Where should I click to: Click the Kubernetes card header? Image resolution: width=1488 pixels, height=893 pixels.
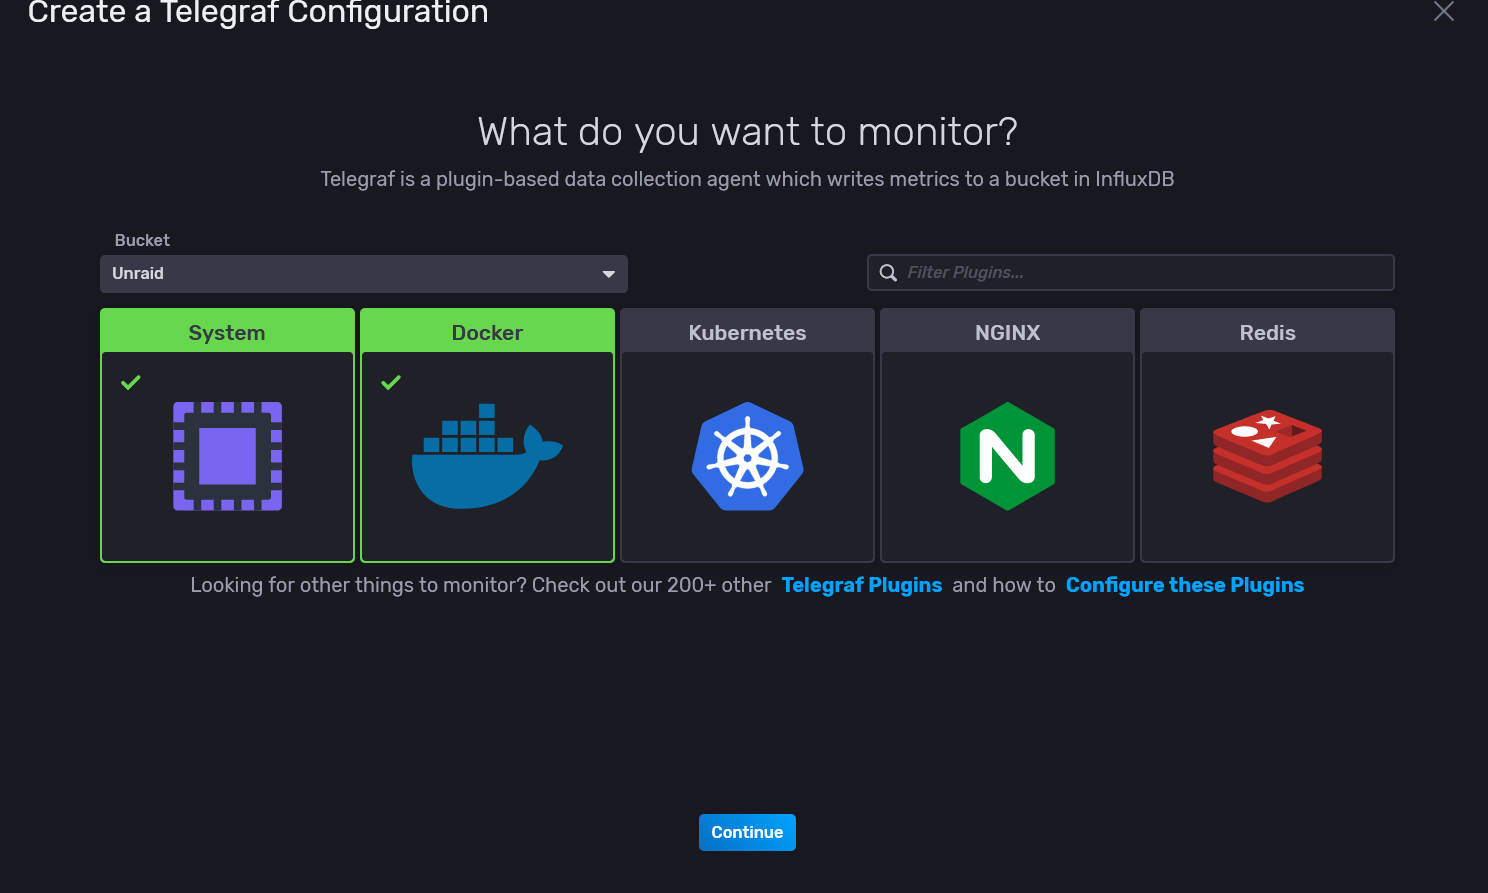[747, 332]
